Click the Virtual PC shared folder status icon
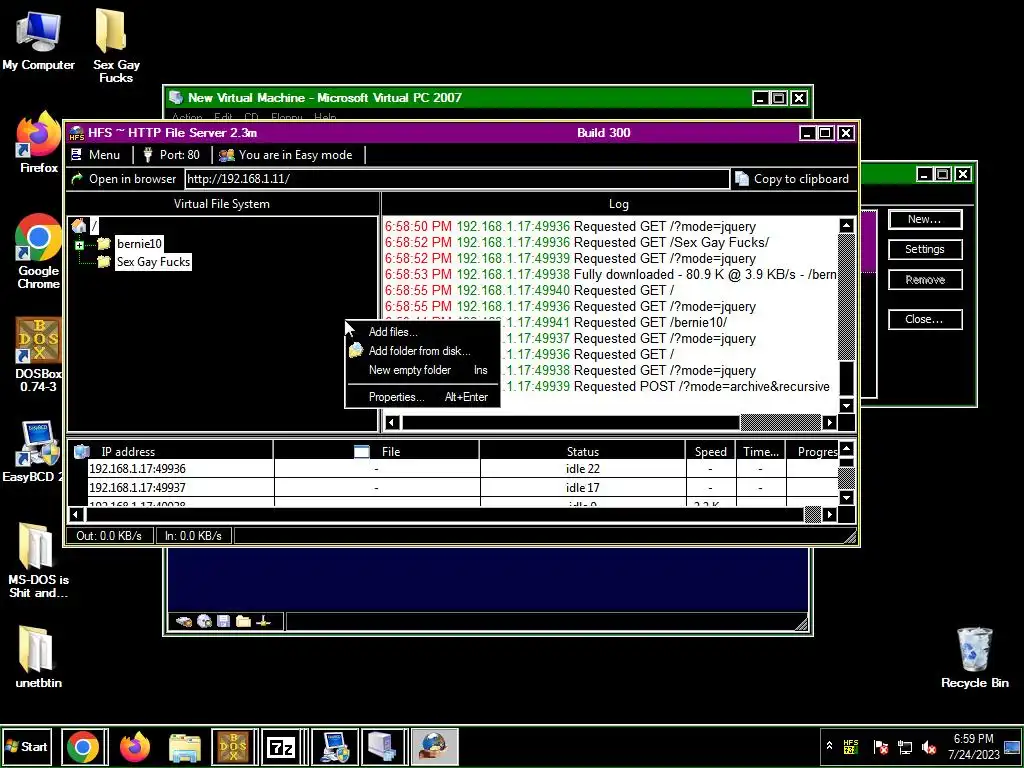 [x=244, y=621]
